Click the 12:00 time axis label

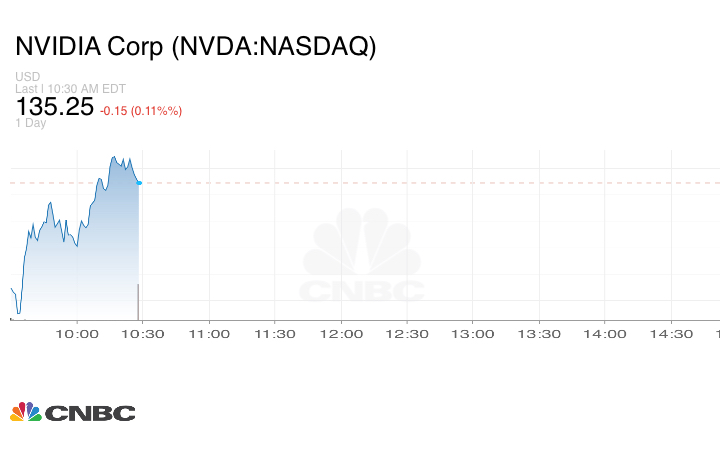[x=341, y=334]
